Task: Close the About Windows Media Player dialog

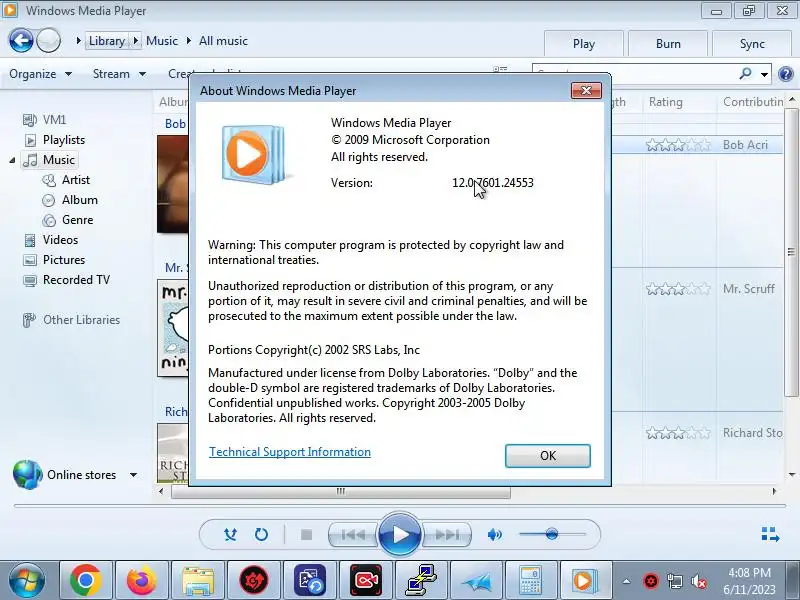Action: coord(586,90)
